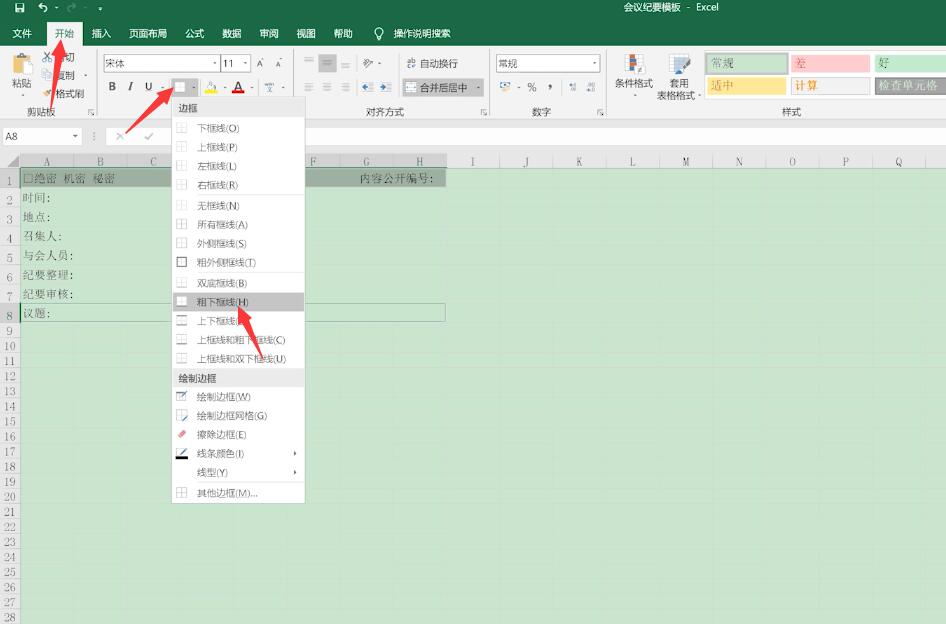Click the Undo arrow icon
The height and width of the screenshot is (624, 946).
43,8
